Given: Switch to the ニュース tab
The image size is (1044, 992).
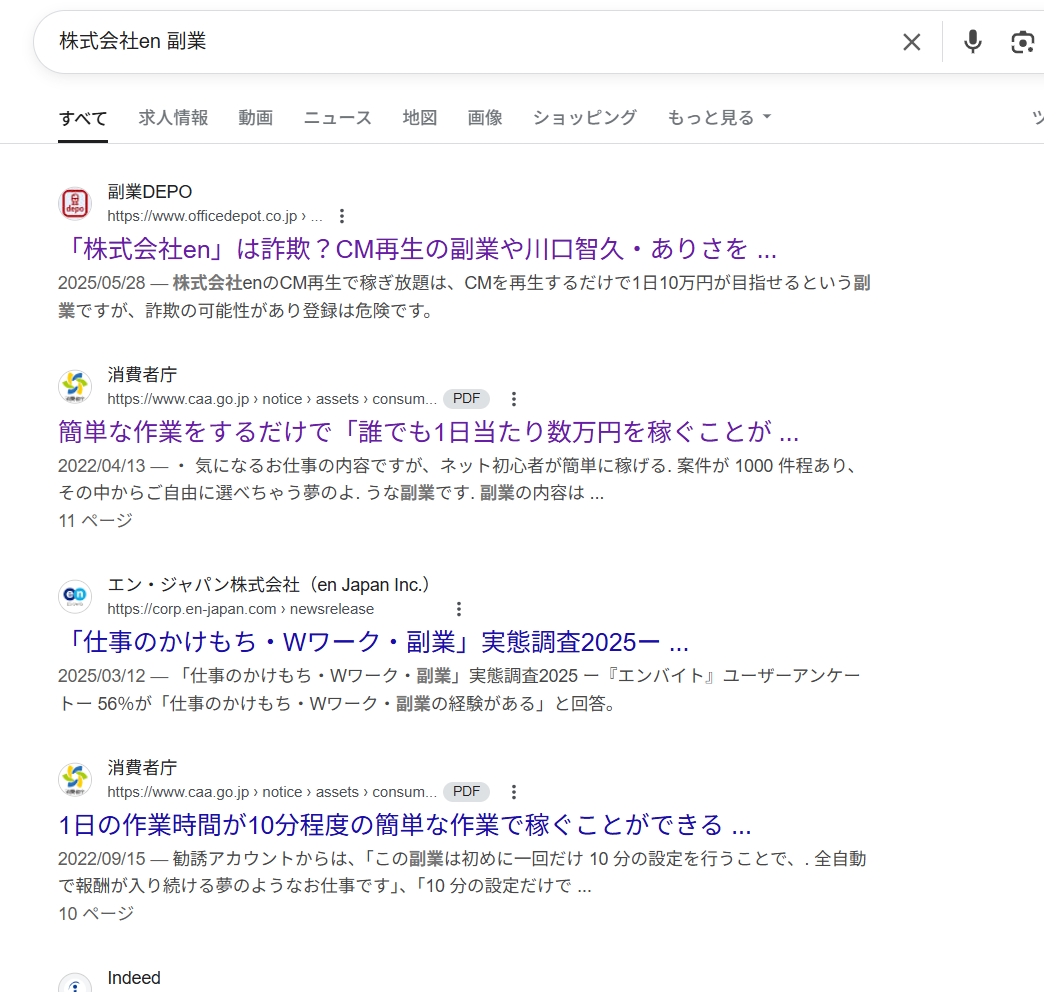Looking at the screenshot, I should pyautogui.click(x=337, y=117).
